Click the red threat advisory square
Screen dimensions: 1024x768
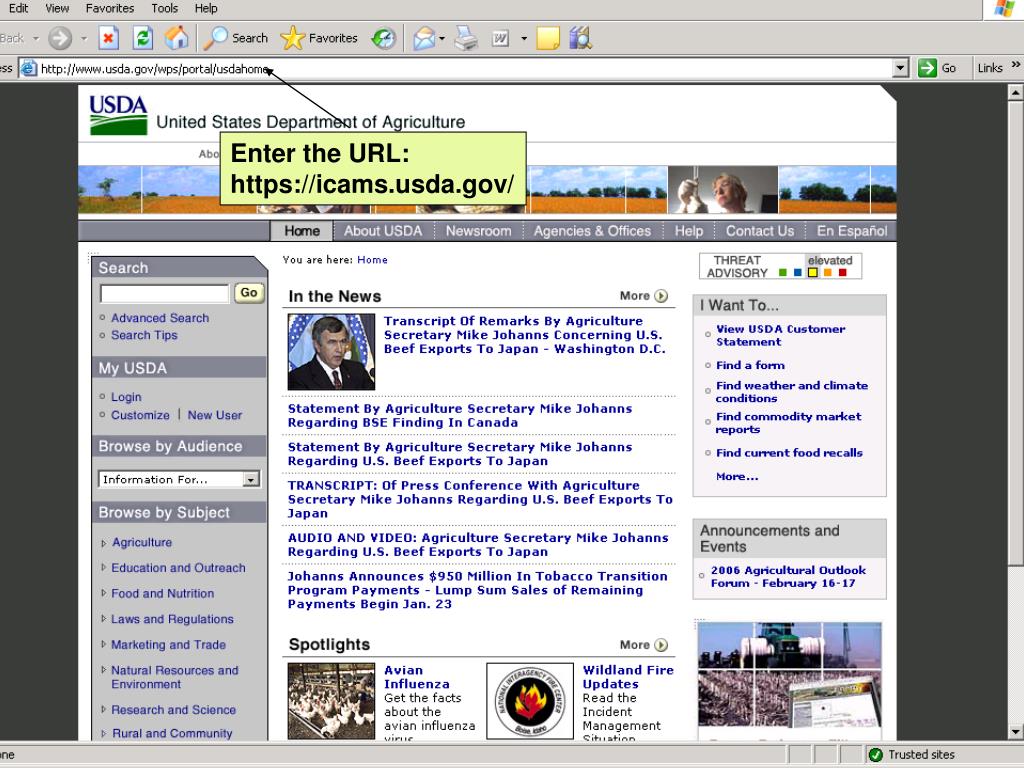(842, 272)
